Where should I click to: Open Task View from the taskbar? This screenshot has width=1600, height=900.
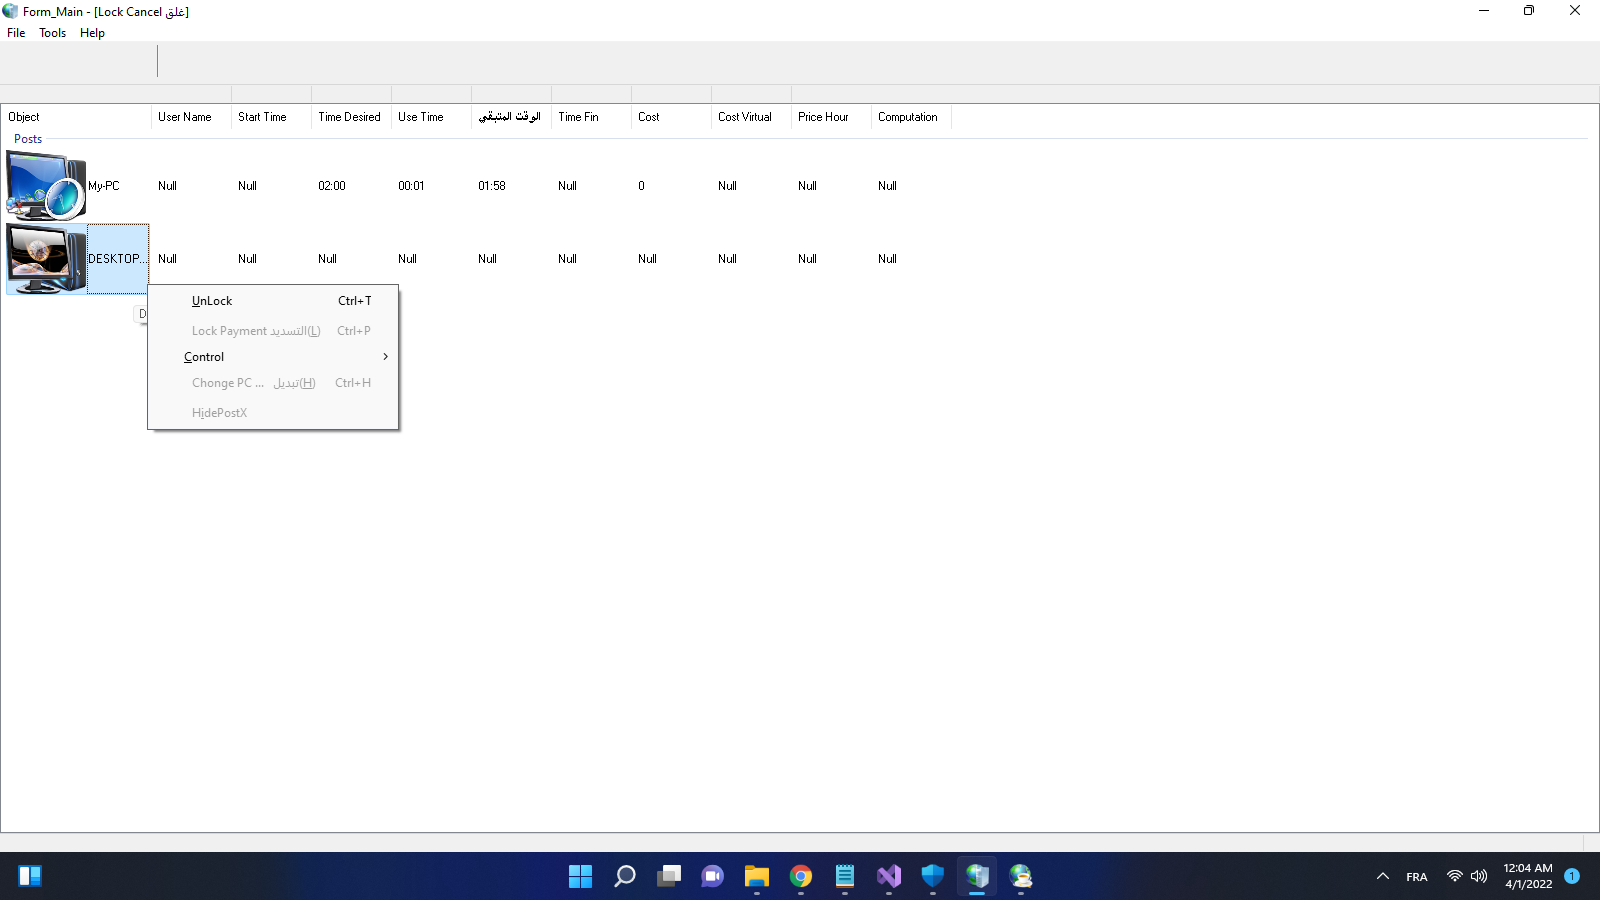pos(668,877)
